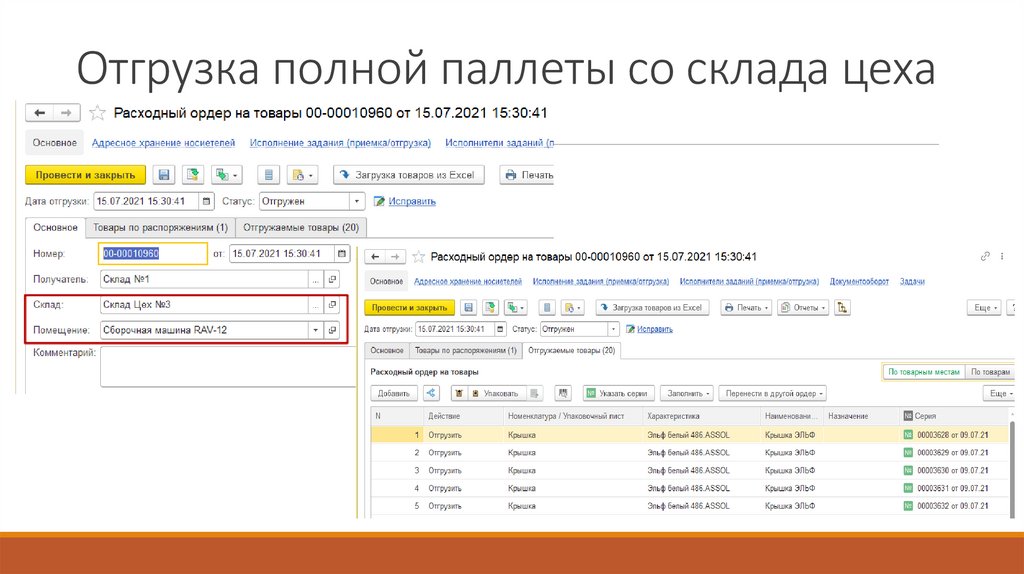Switch to Товары по распоряжениям (1) tab, front window
The width and height of the screenshot is (1024, 574).
[x=466, y=351]
